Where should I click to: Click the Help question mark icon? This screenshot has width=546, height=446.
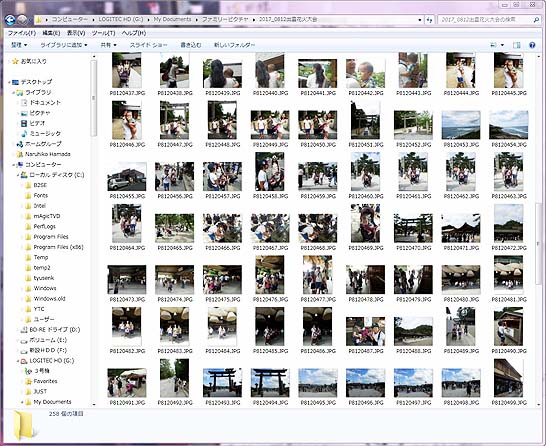[x=532, y=45]
